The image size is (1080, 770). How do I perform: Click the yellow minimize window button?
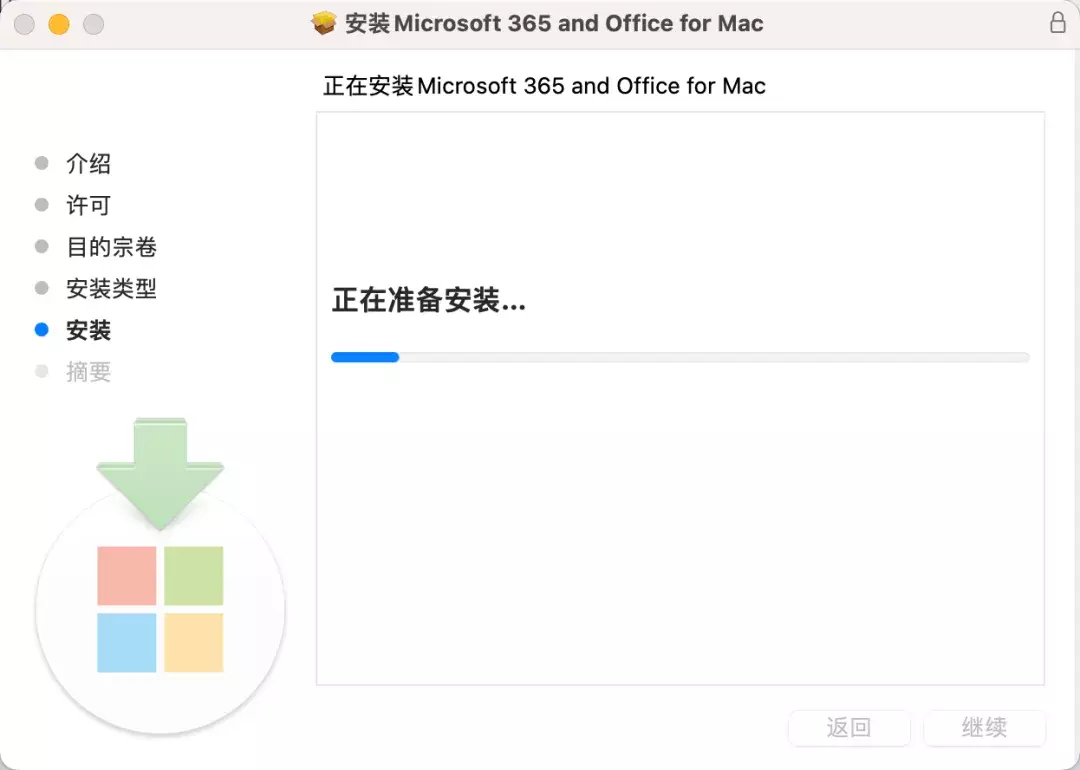click(59, 24)
